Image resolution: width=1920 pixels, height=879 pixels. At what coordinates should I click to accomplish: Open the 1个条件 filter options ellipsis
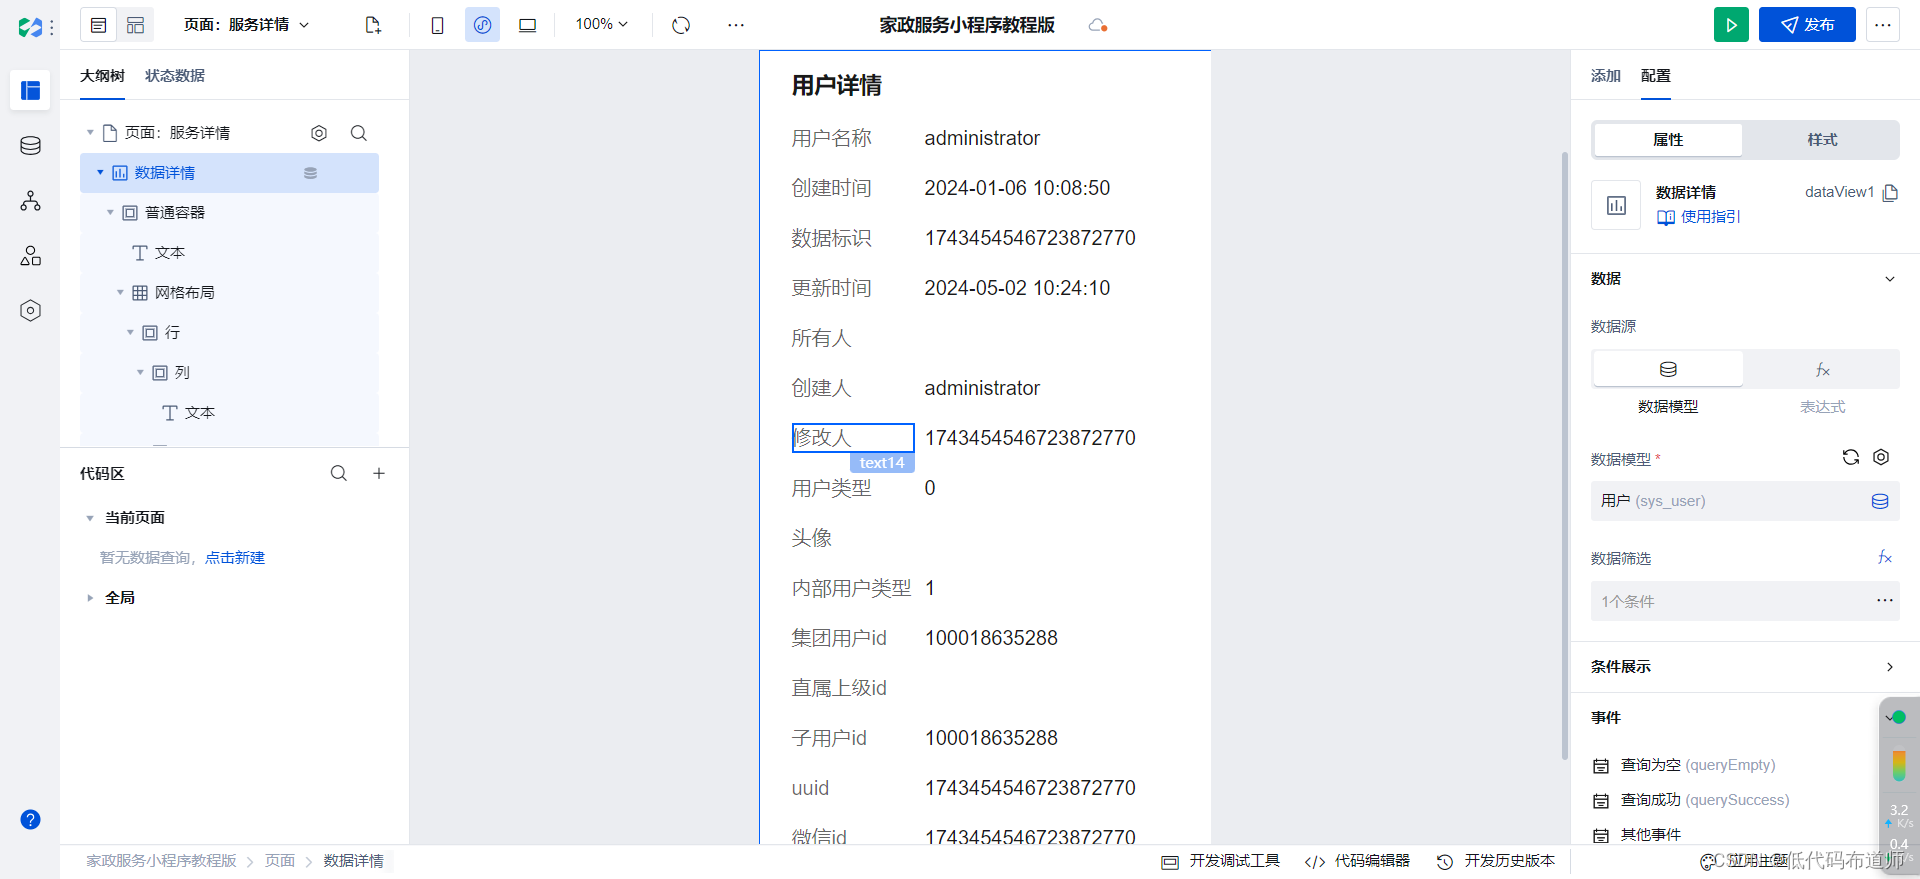pyautogui.click(x=1885, y=601)
